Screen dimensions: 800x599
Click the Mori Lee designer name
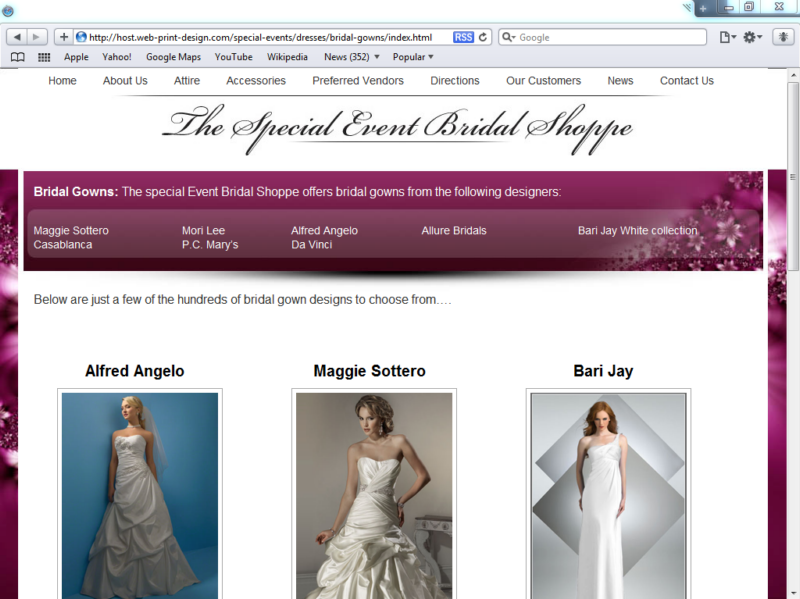click(204, 231)
